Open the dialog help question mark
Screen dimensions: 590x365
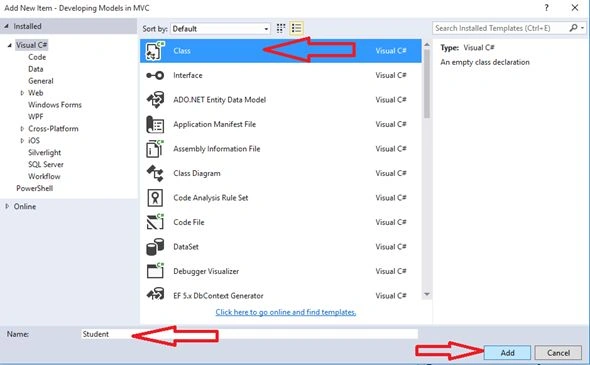point(546,8)
